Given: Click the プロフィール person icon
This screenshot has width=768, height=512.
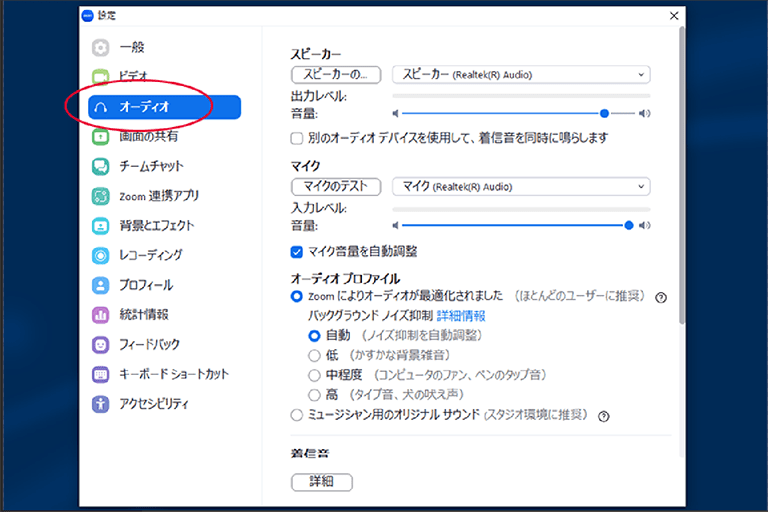Looking at the screenshot, I should [100, 285].
